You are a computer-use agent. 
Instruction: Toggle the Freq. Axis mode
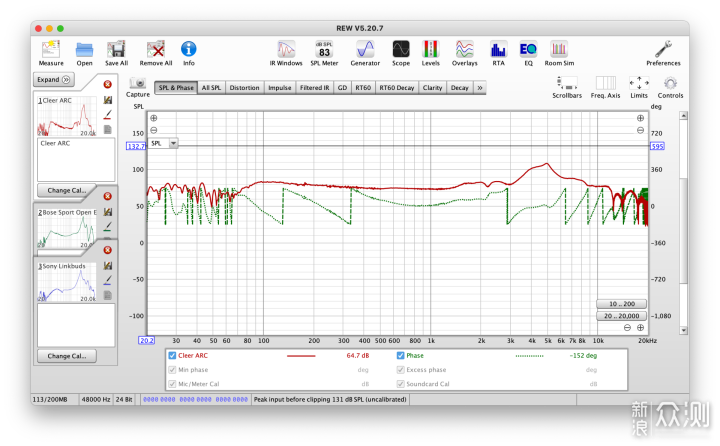(605, 87)
